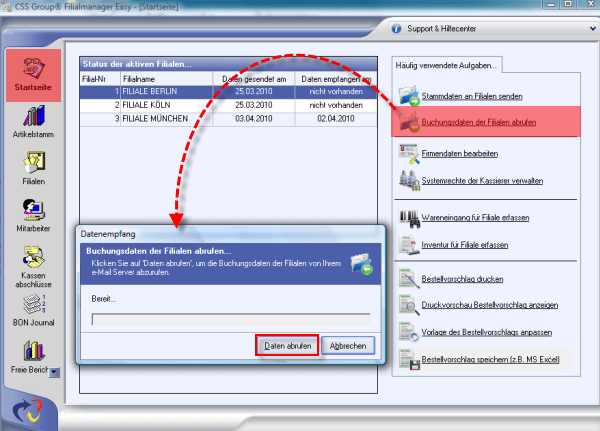Expand the Support & Hilfecenter dropdown arrow

(593, 29)
